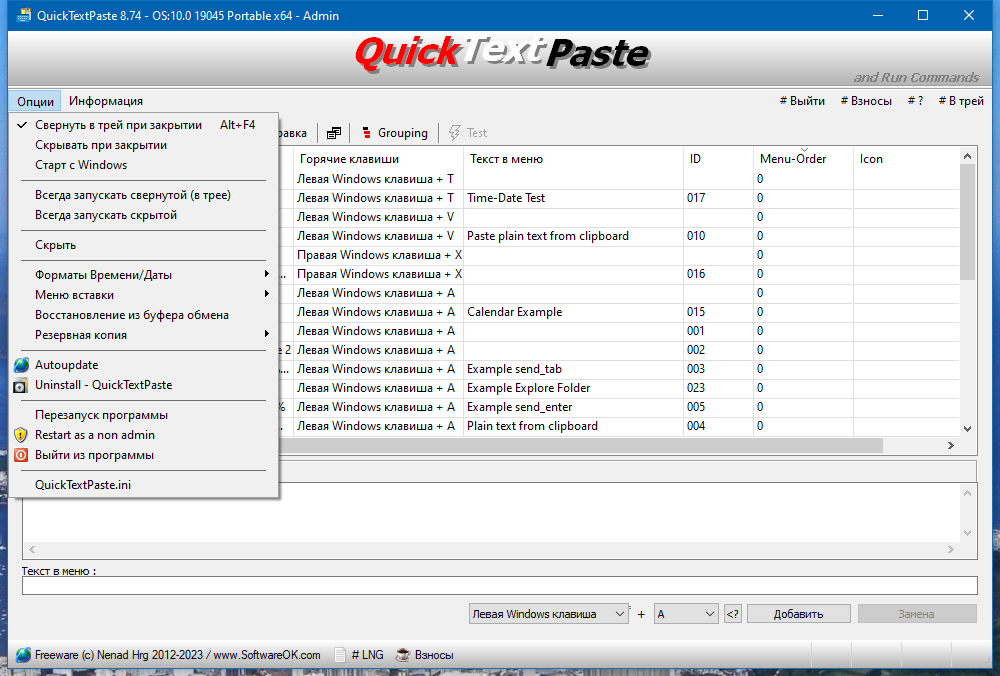Click # Выйти link
Viewport: 1000px width, 676px height.
(x=802, y=101)
